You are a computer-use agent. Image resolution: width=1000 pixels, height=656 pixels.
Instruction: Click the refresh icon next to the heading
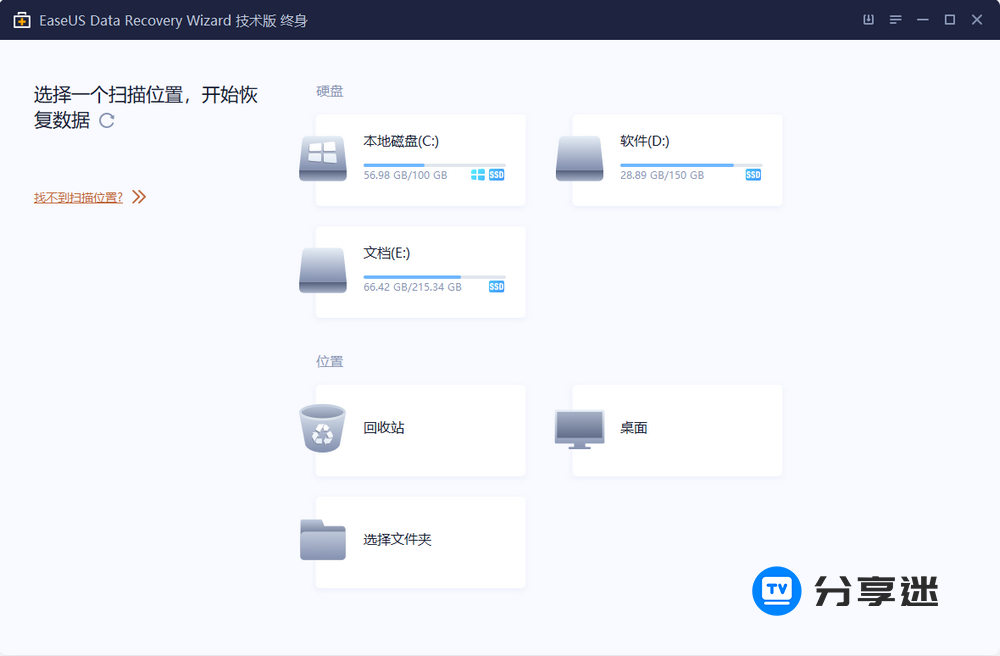coord(107,121)
